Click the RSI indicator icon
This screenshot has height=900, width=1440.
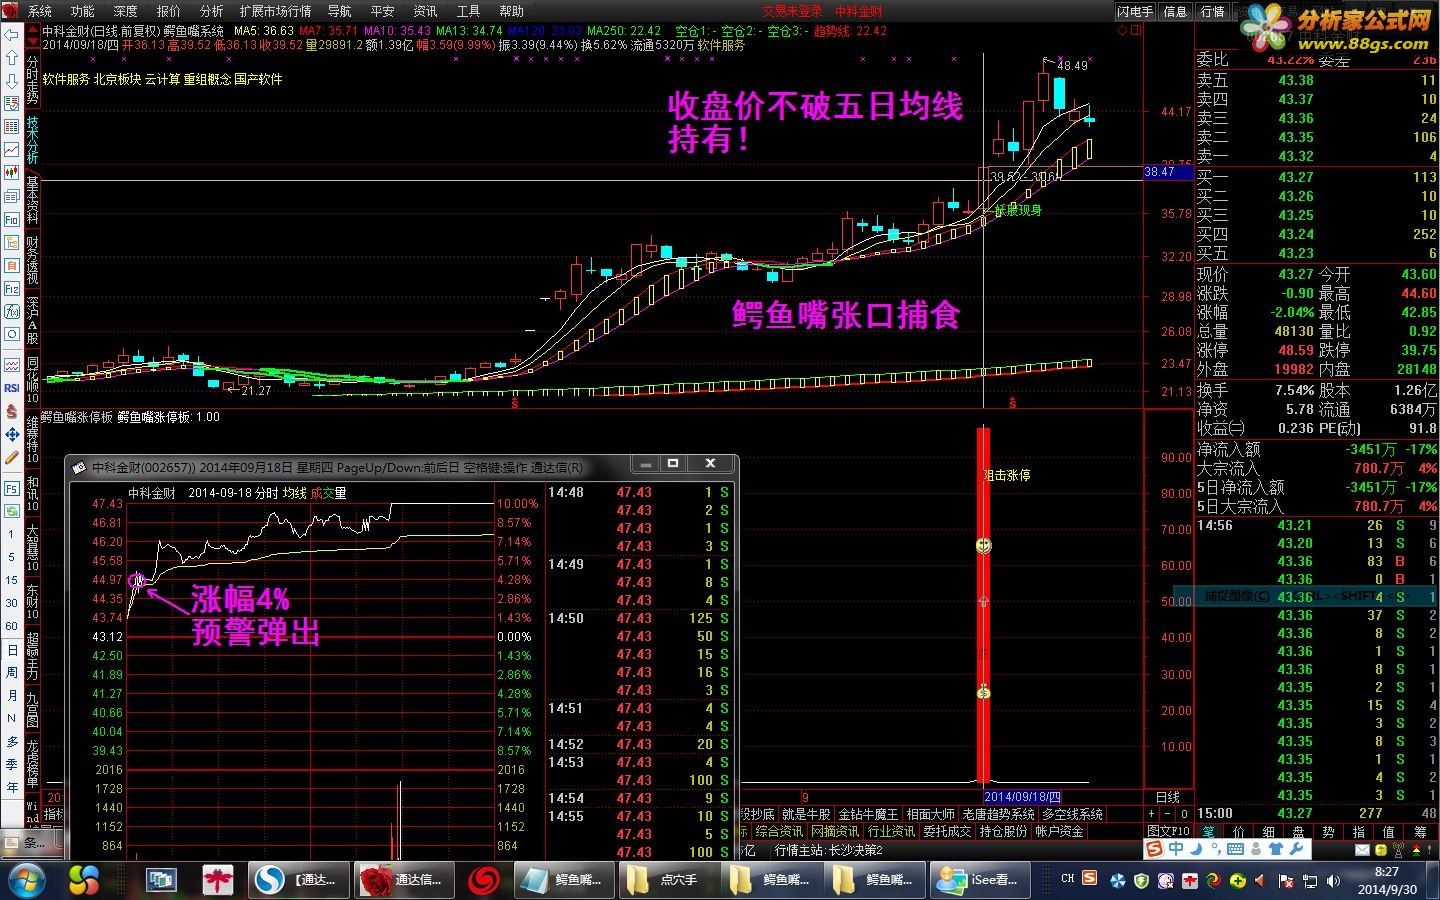(12, 387)
